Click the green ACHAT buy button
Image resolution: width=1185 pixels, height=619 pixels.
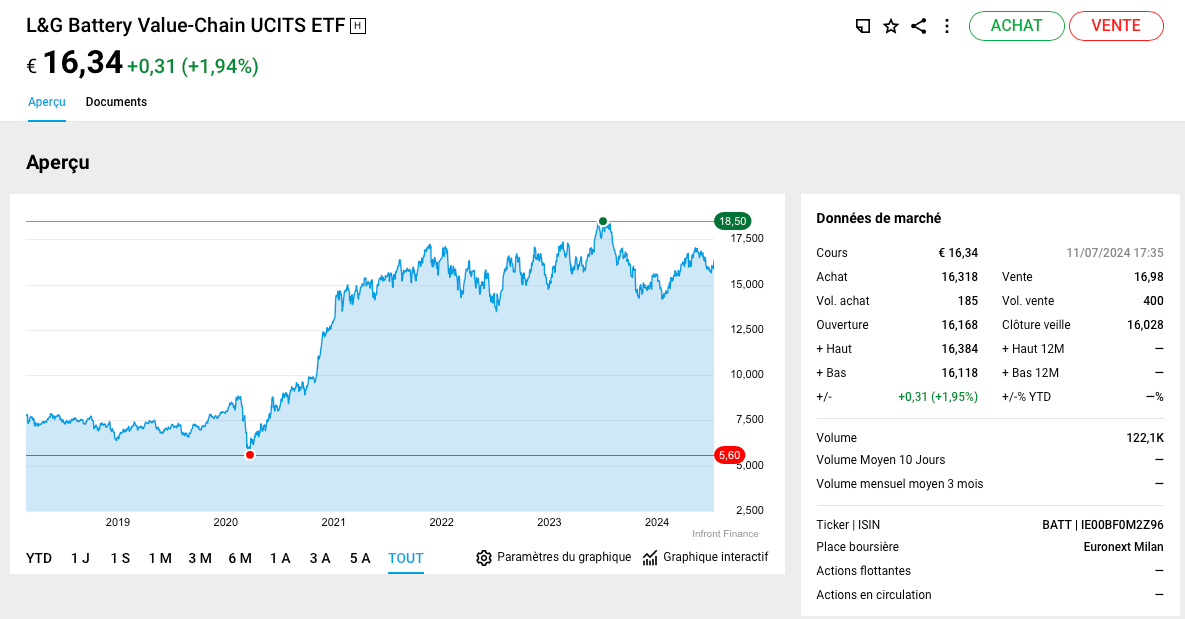click(x=1016, y=26)
